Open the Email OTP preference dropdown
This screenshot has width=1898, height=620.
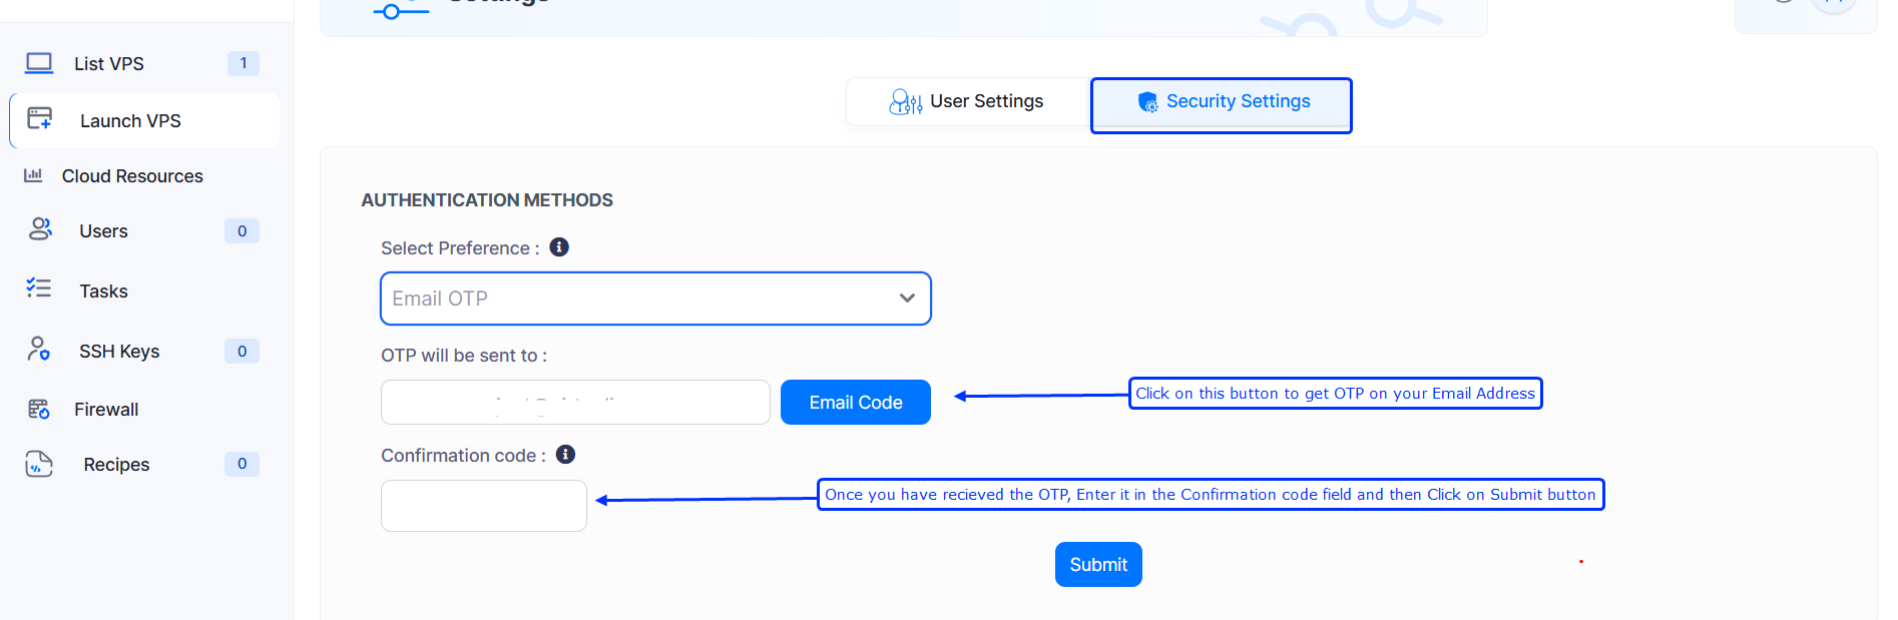(640, 299)
